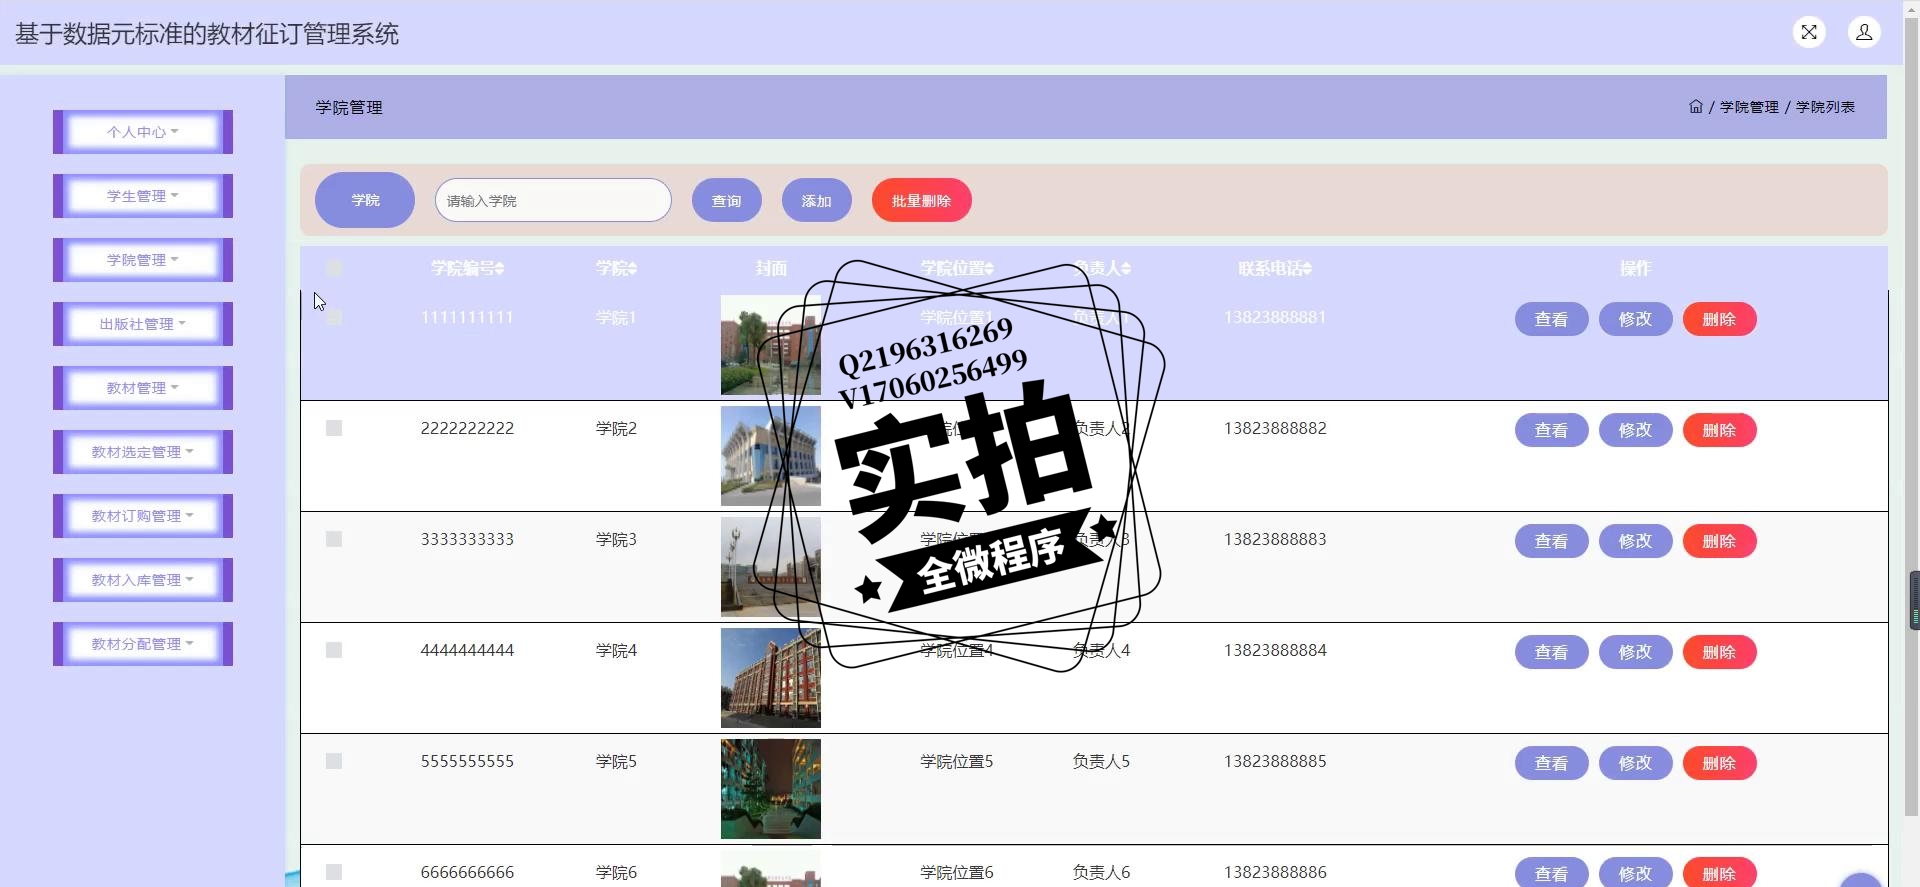
Task: Delete 学院3 with 删除 button
Action: pyautogui.click(x=1719, y=541)
